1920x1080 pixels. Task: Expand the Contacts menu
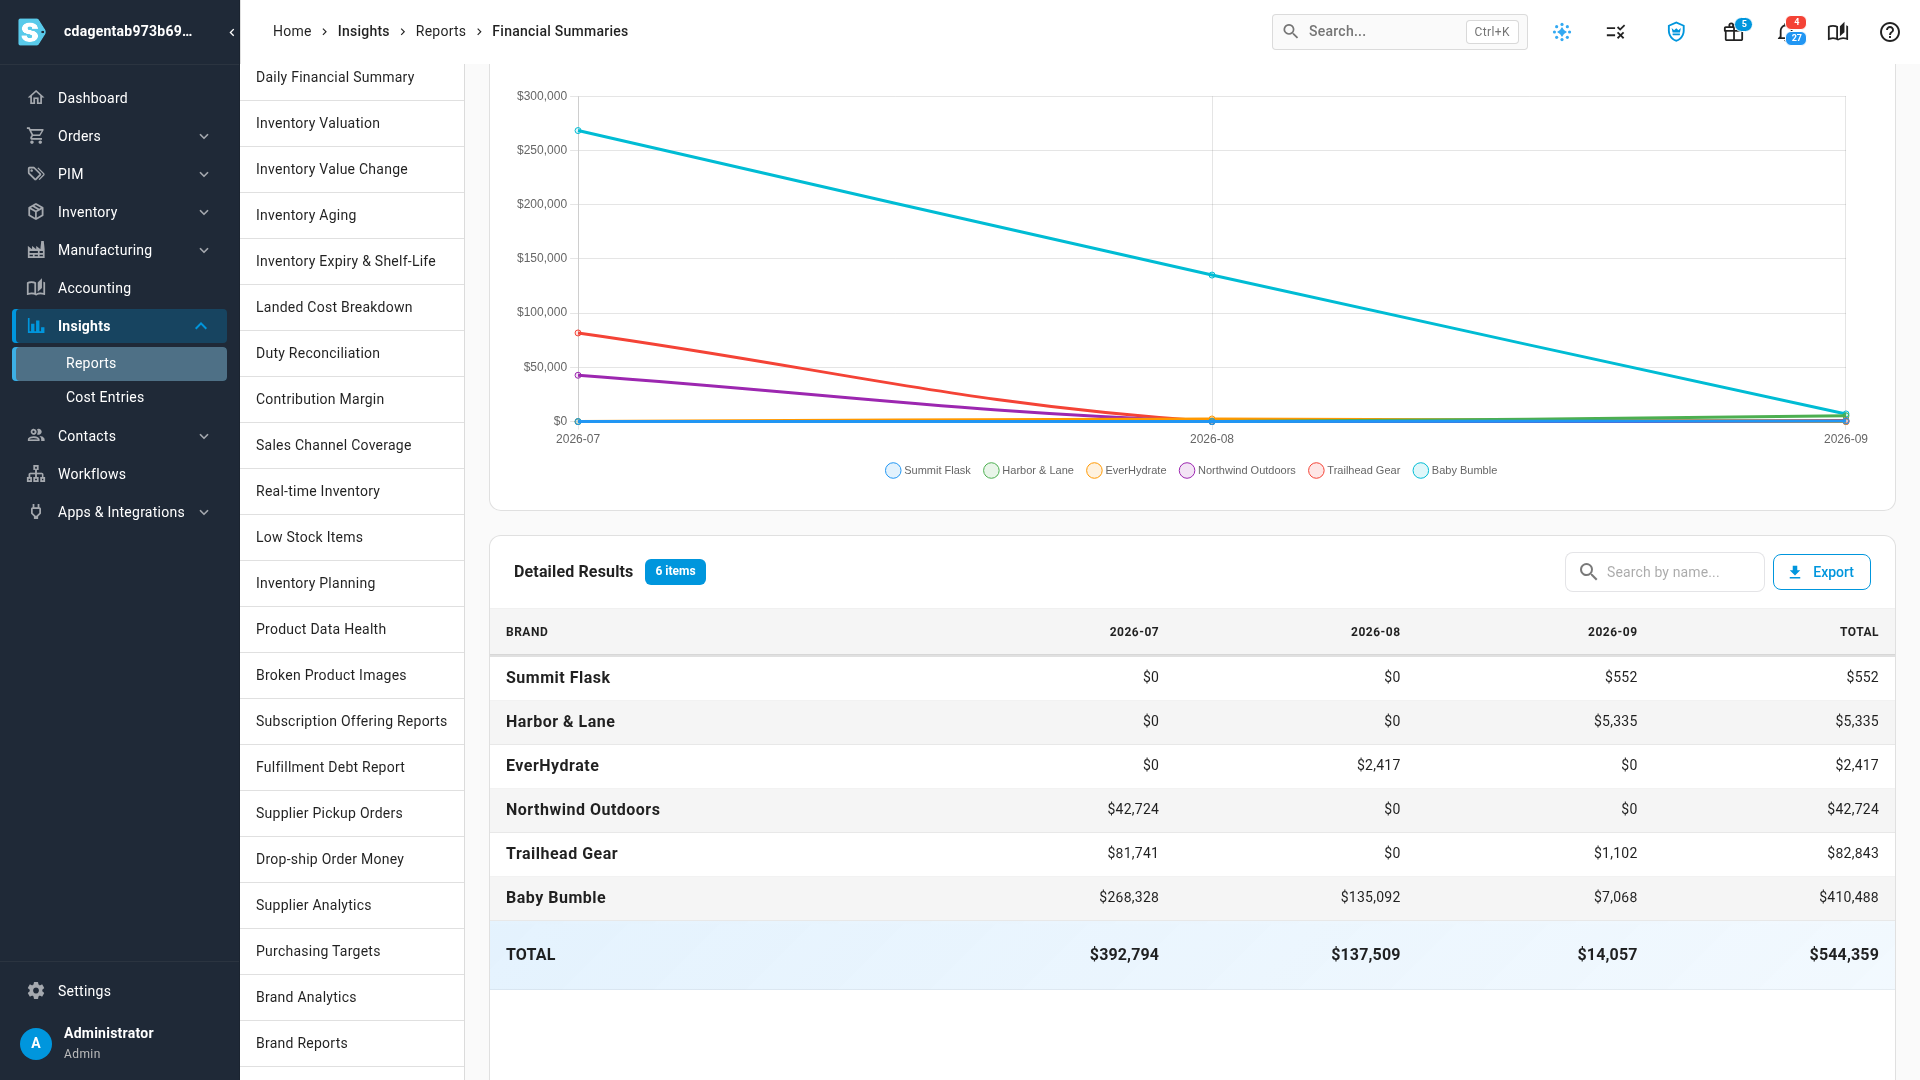click(204, 436)
